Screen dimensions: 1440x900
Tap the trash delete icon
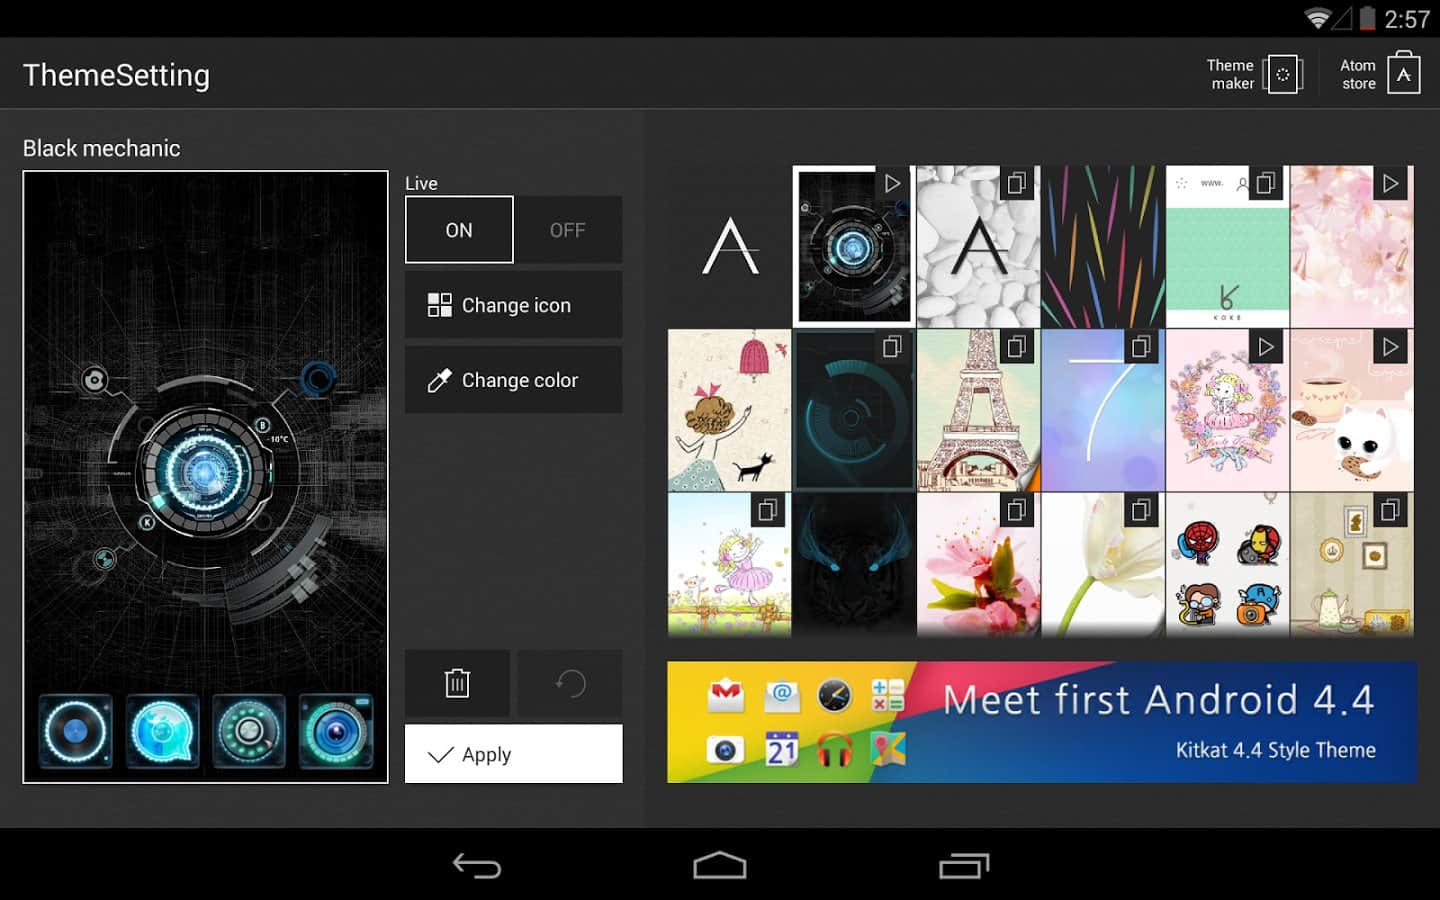point(457,683)
